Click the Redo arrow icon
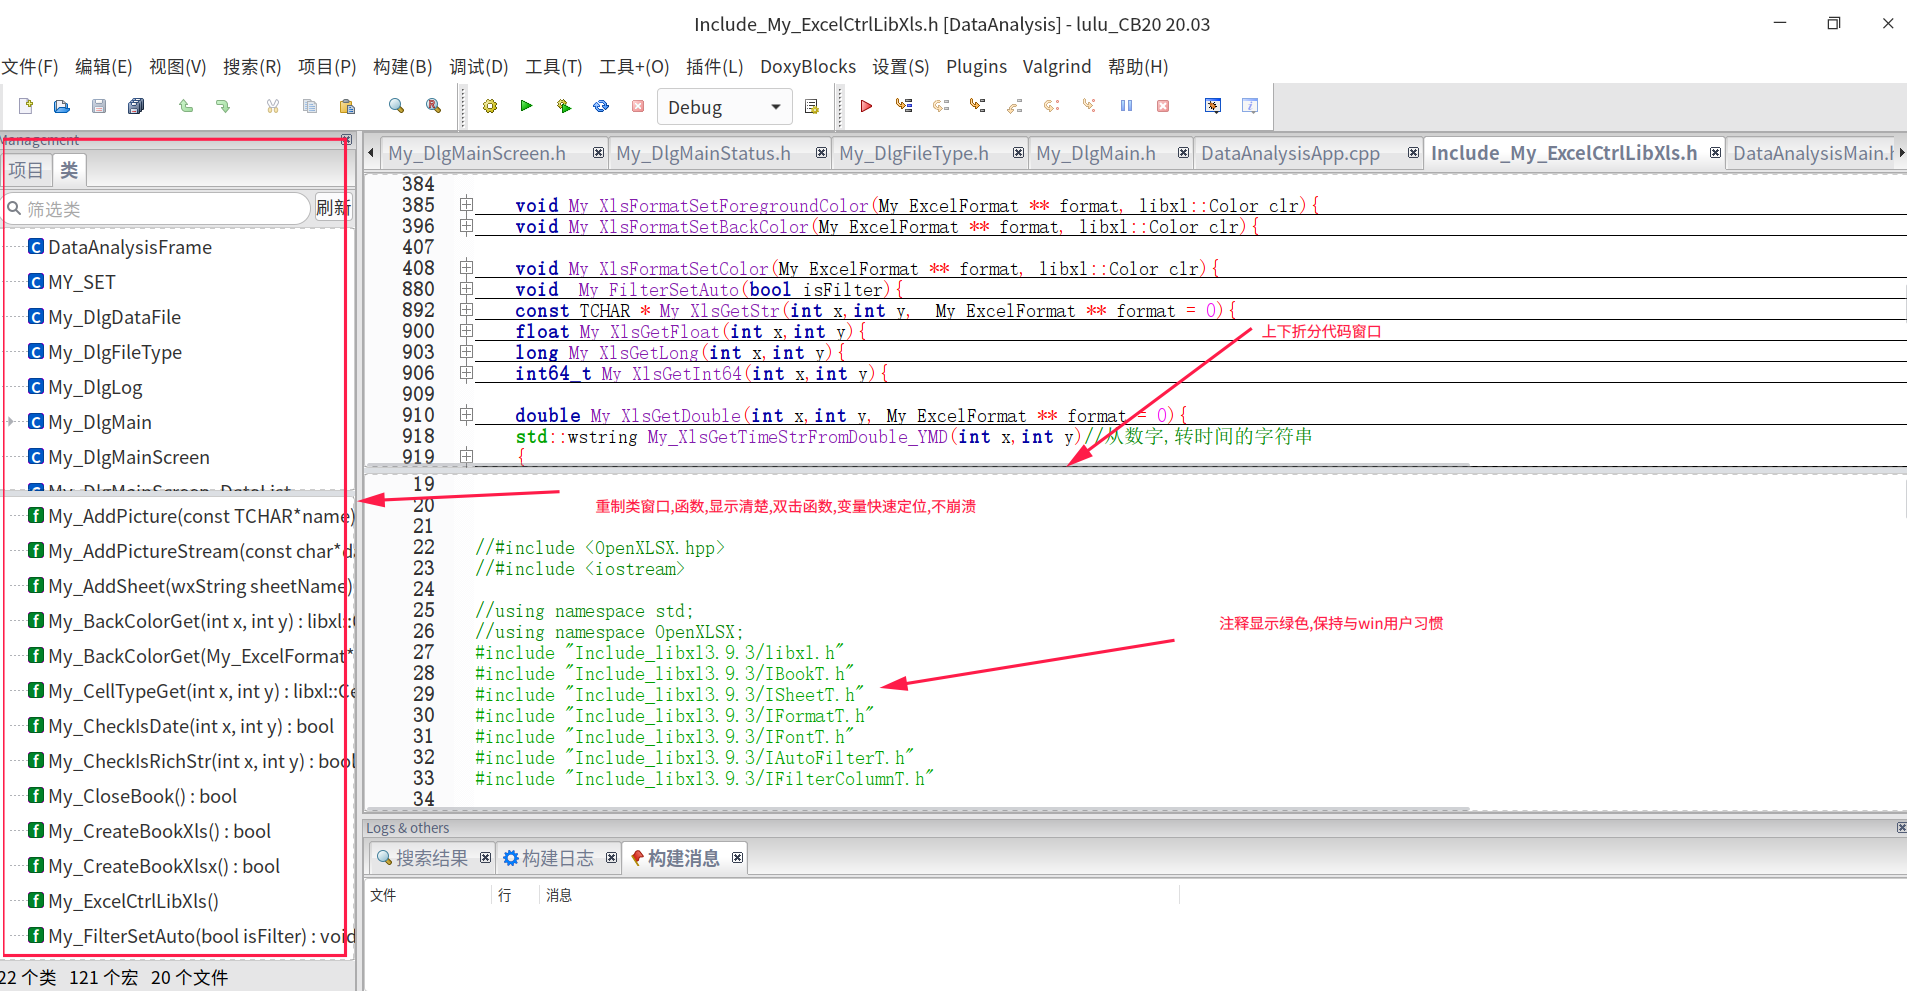This screenshot has width=1907, height=991. click(x=223, y=106)
